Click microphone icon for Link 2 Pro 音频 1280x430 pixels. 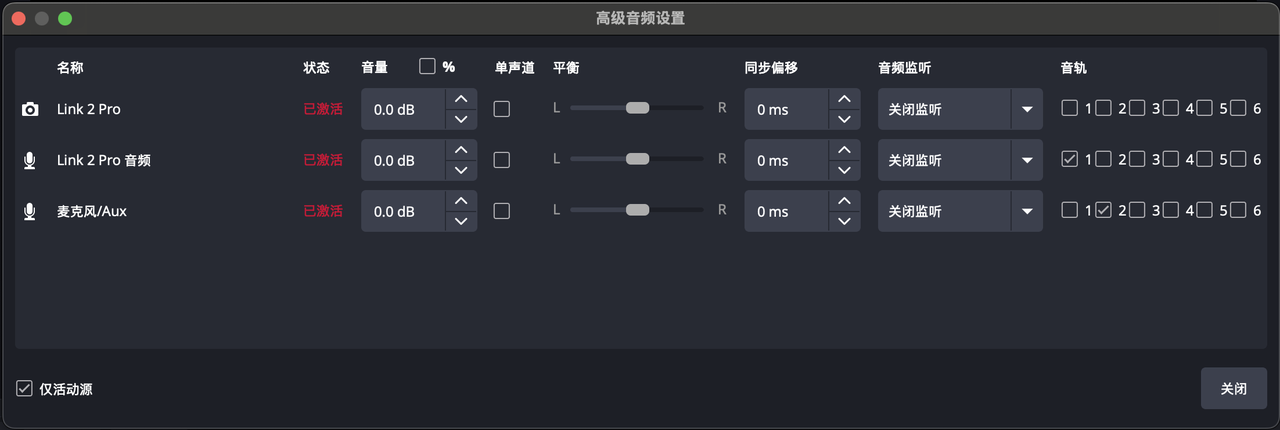(30, 160)
